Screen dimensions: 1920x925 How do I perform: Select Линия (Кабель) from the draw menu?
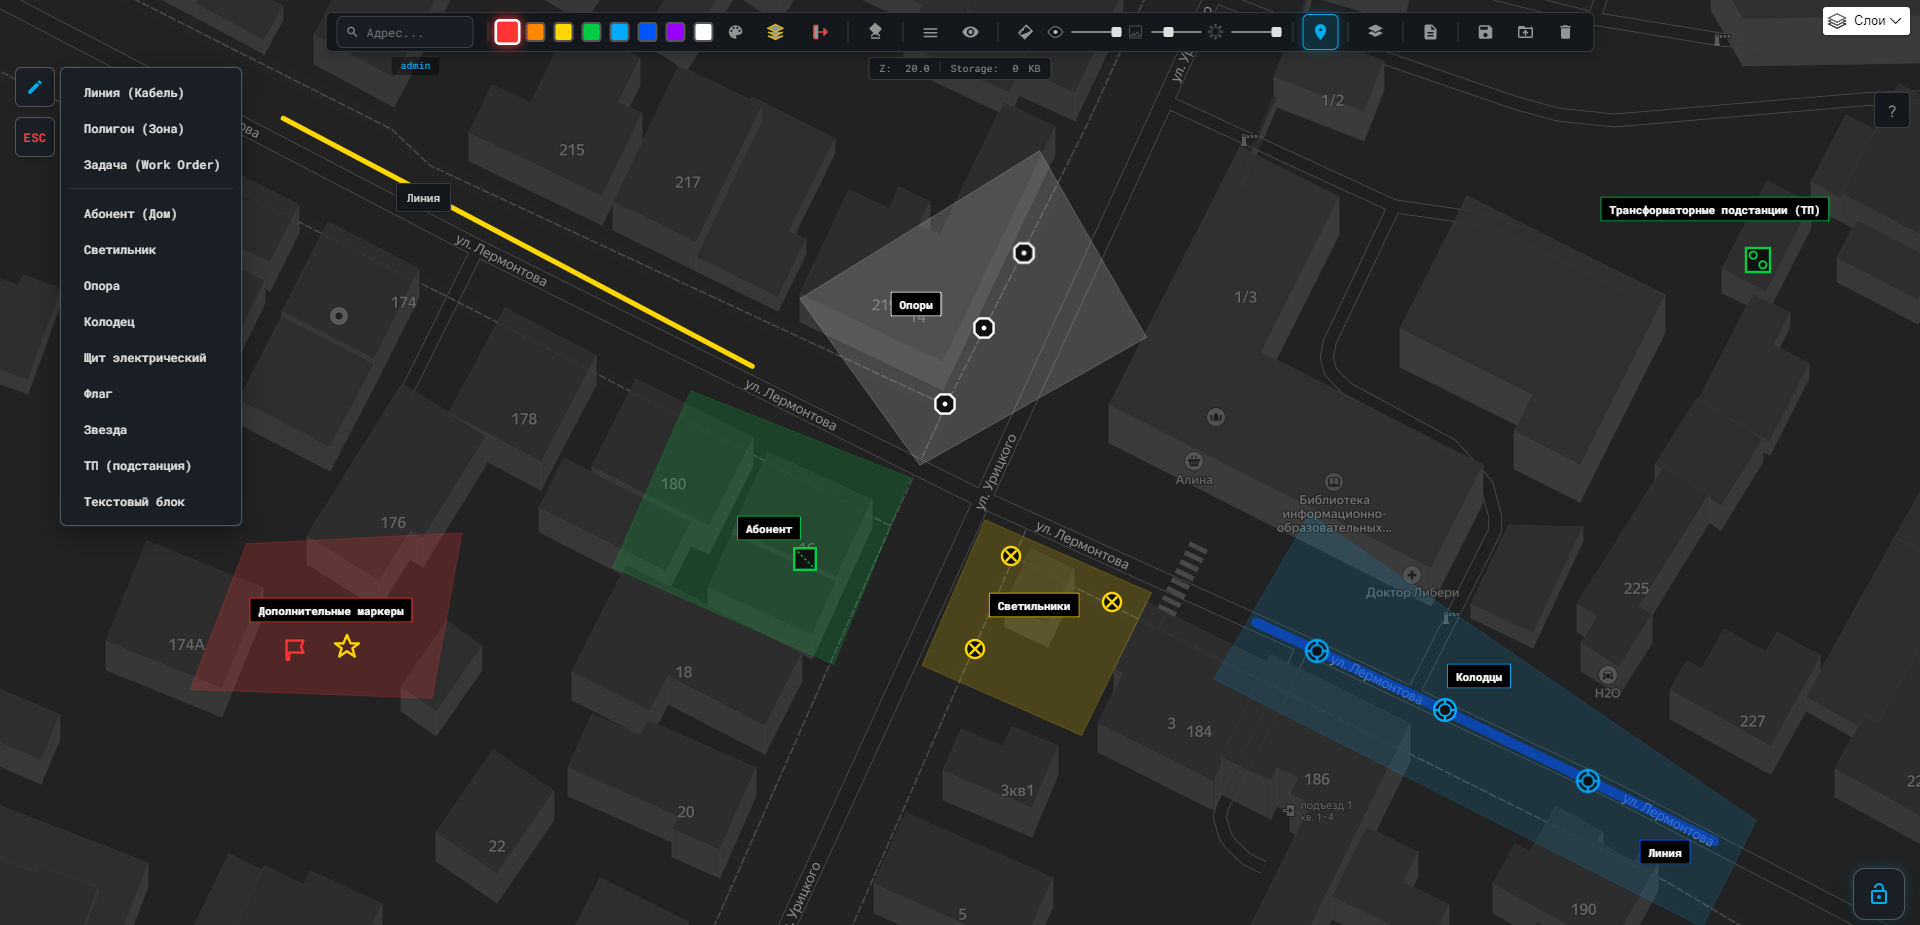pos(134,93)
